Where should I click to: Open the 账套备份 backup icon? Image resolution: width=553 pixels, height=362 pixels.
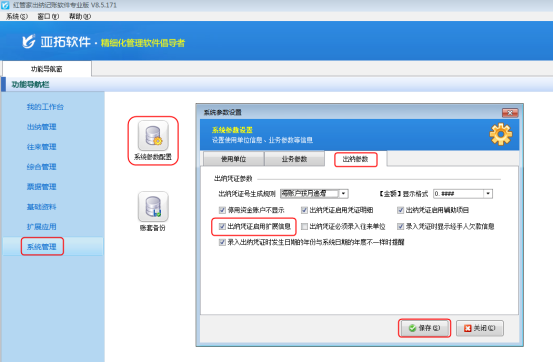(153, 206)
